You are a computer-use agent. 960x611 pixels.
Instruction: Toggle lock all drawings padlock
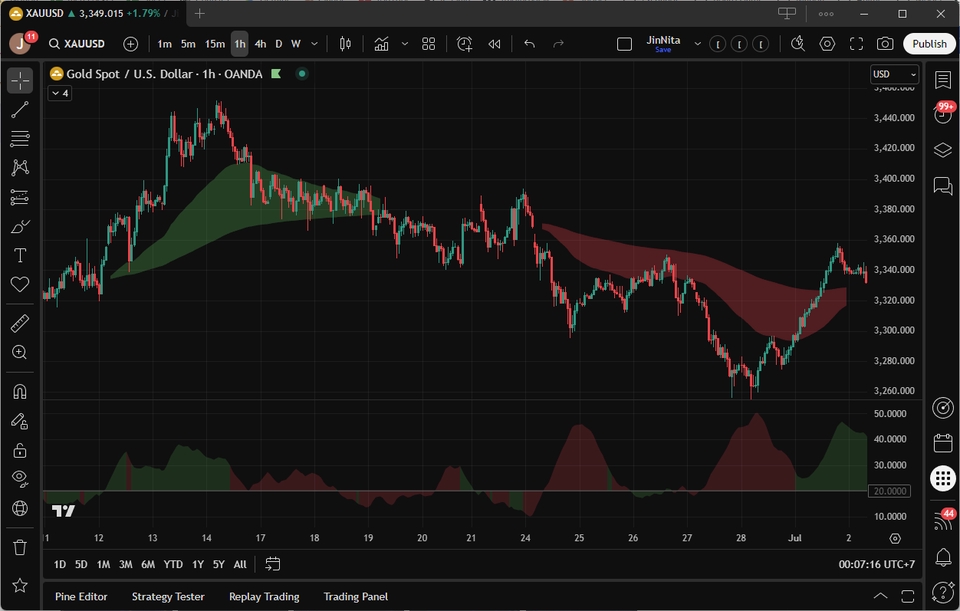(20, 450)
